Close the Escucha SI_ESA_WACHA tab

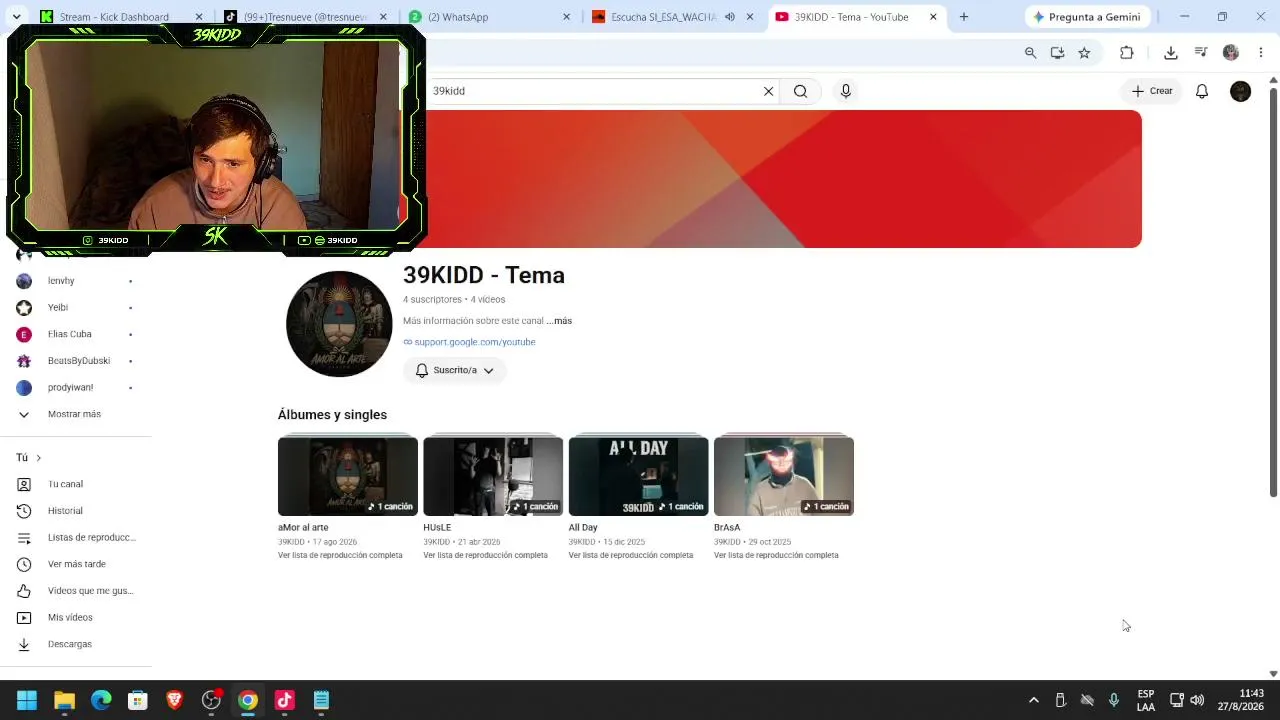click(x=750, y=17)
